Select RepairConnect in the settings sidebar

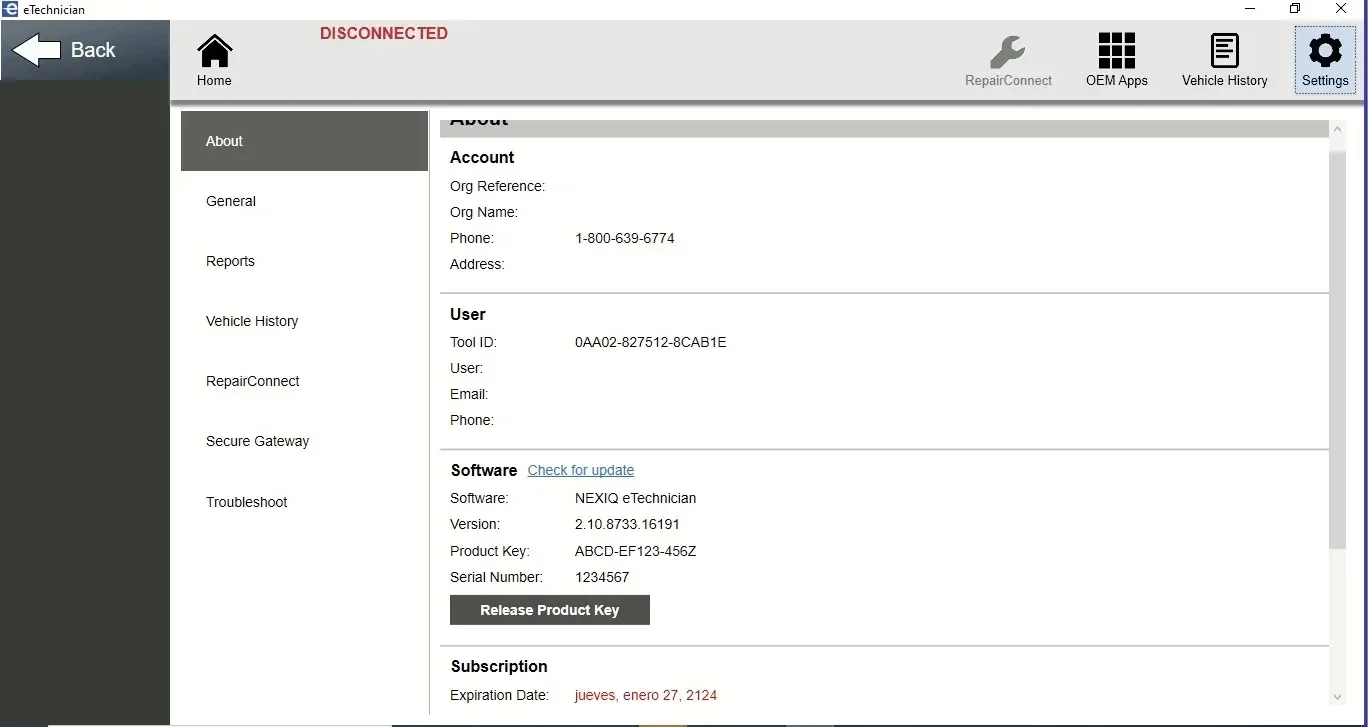pos(304,381)
